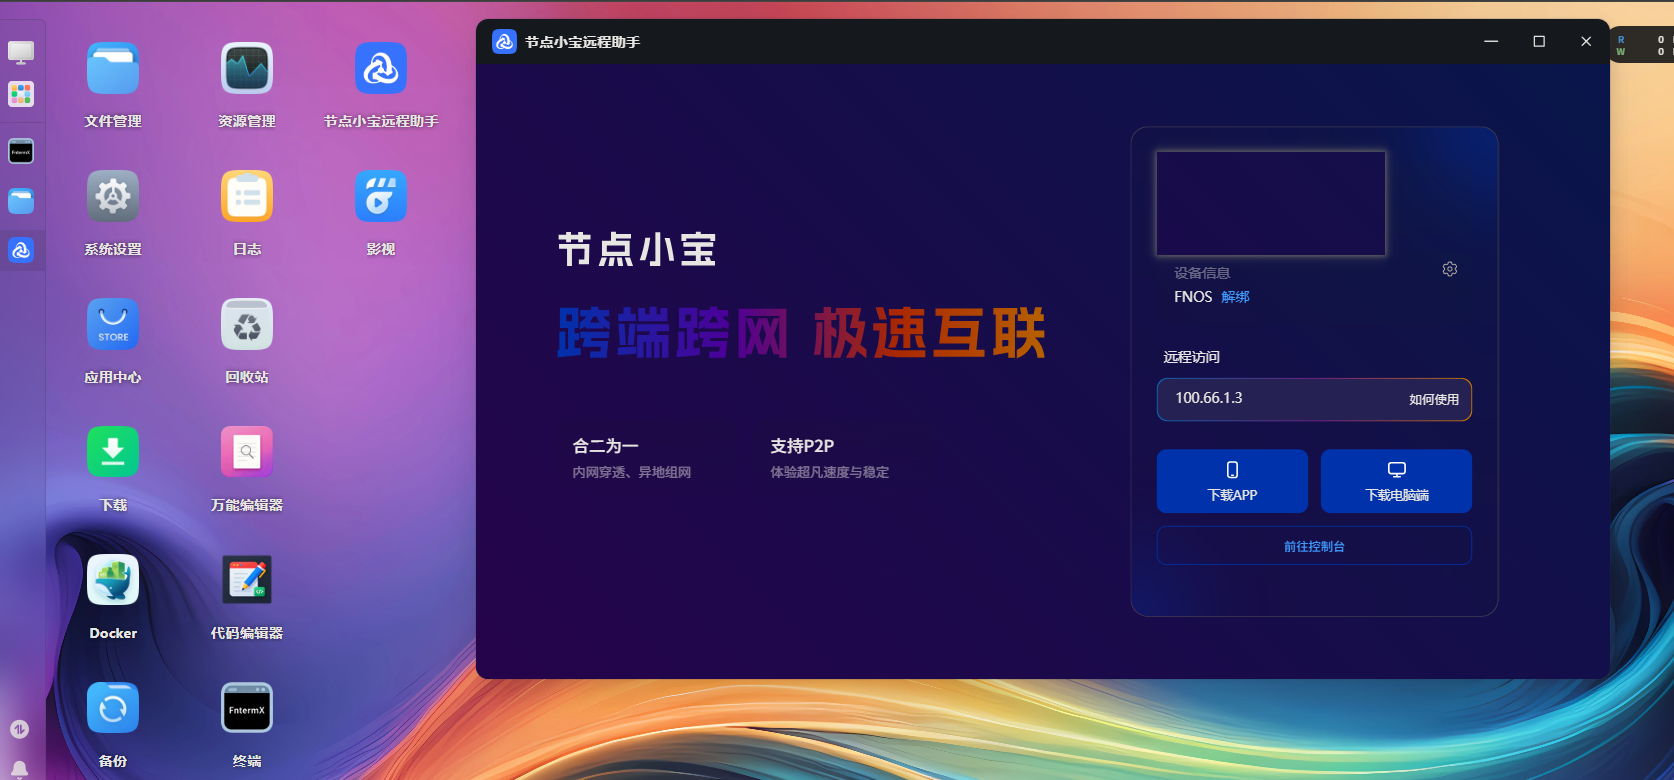This screenshot has width=1674, height=780.
Task: Open the 日志 app icon
Action: (247, 197)
